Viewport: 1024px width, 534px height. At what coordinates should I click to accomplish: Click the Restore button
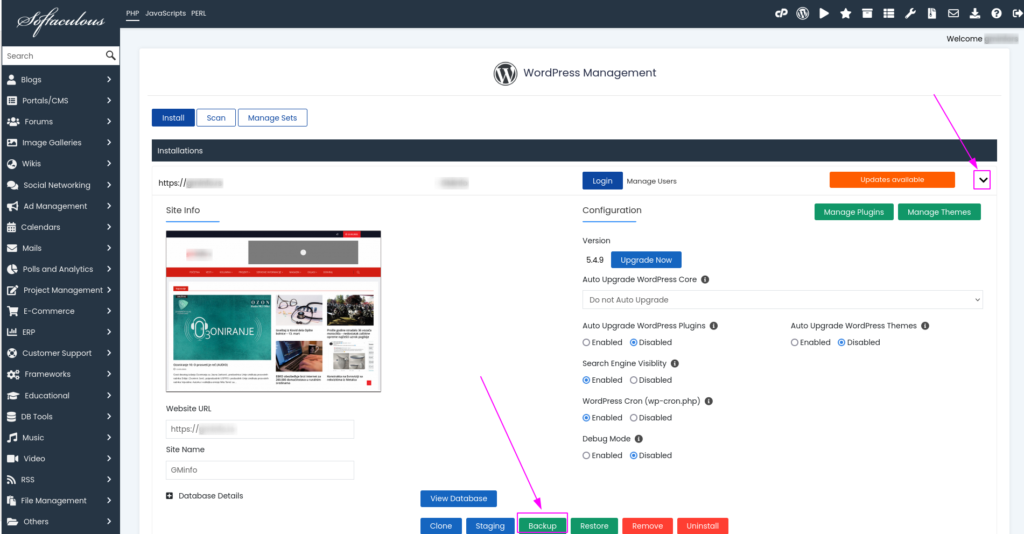pyautogui.click(x=594, y=526)
